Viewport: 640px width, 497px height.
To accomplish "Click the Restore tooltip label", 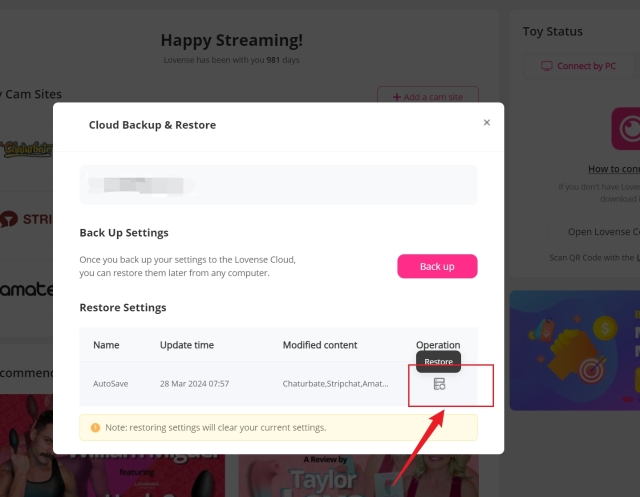I will pos(438,361).
